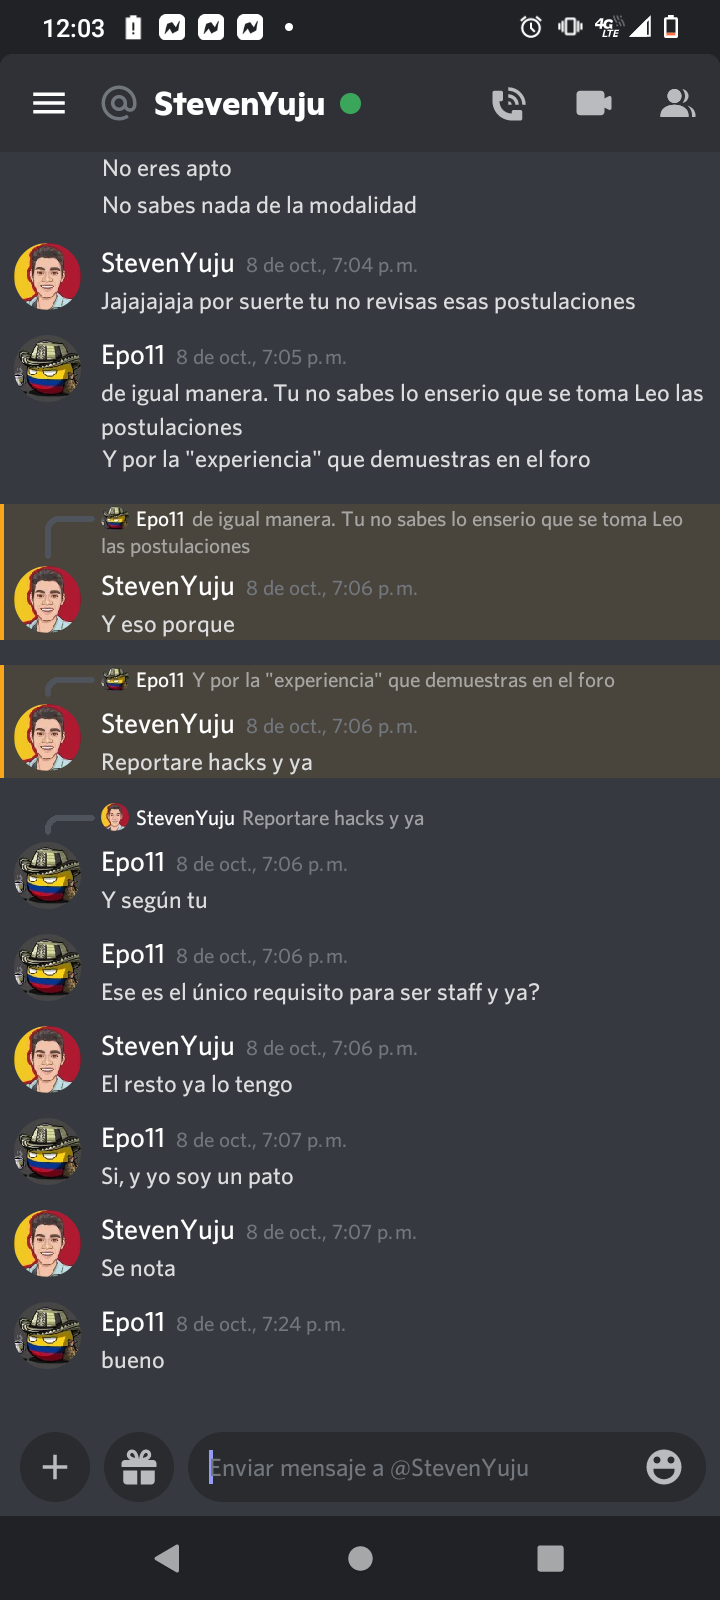This screenshot has width=720, height=1600.
Task: Select the message 'Si, y yo soy un pato'
Action: (197, 1176)
